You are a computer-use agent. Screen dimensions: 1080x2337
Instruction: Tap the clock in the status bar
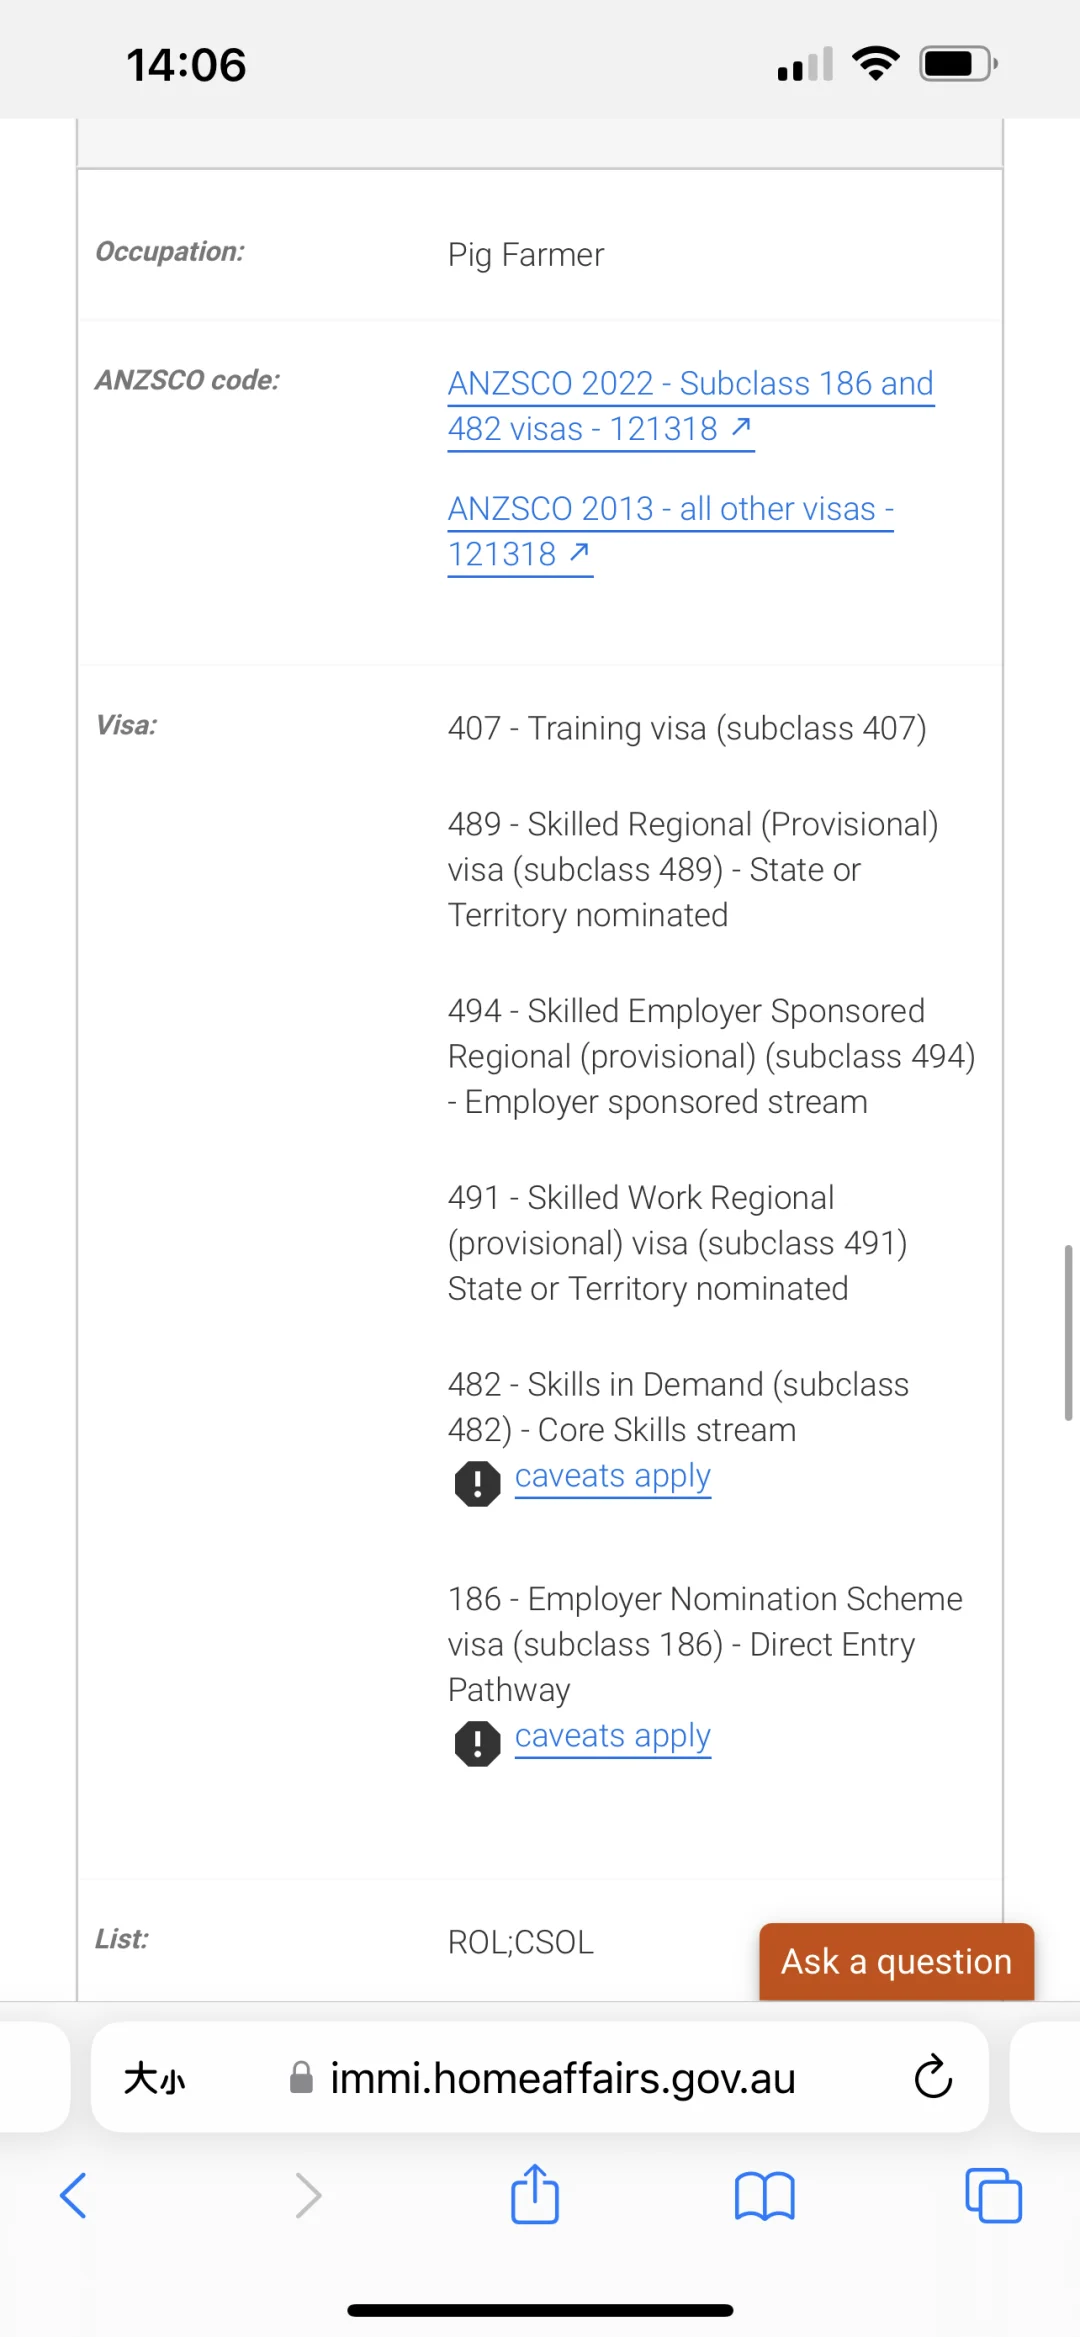(x=186, y=65)
